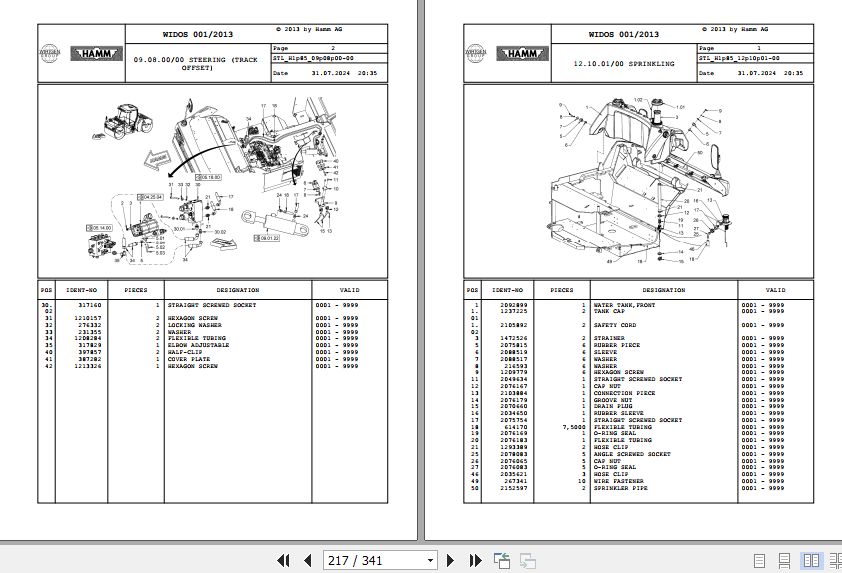
Task: Click the COVER PLATE row
Action: coord(213,359)
